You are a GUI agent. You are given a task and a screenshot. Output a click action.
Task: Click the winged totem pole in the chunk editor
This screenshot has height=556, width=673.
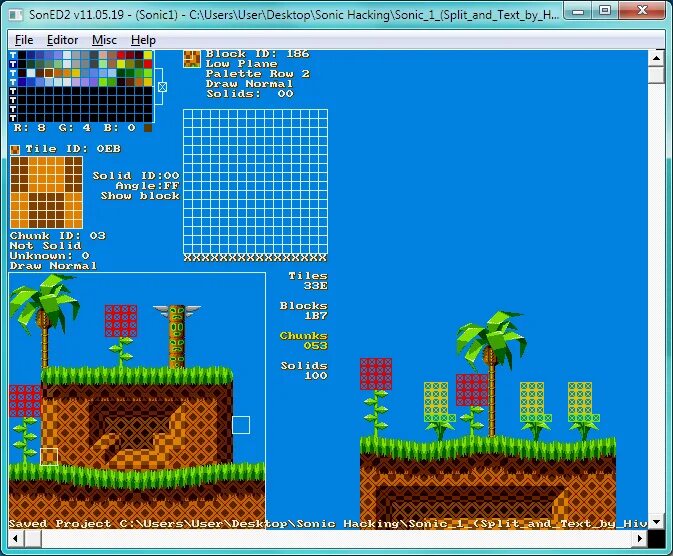177,337
